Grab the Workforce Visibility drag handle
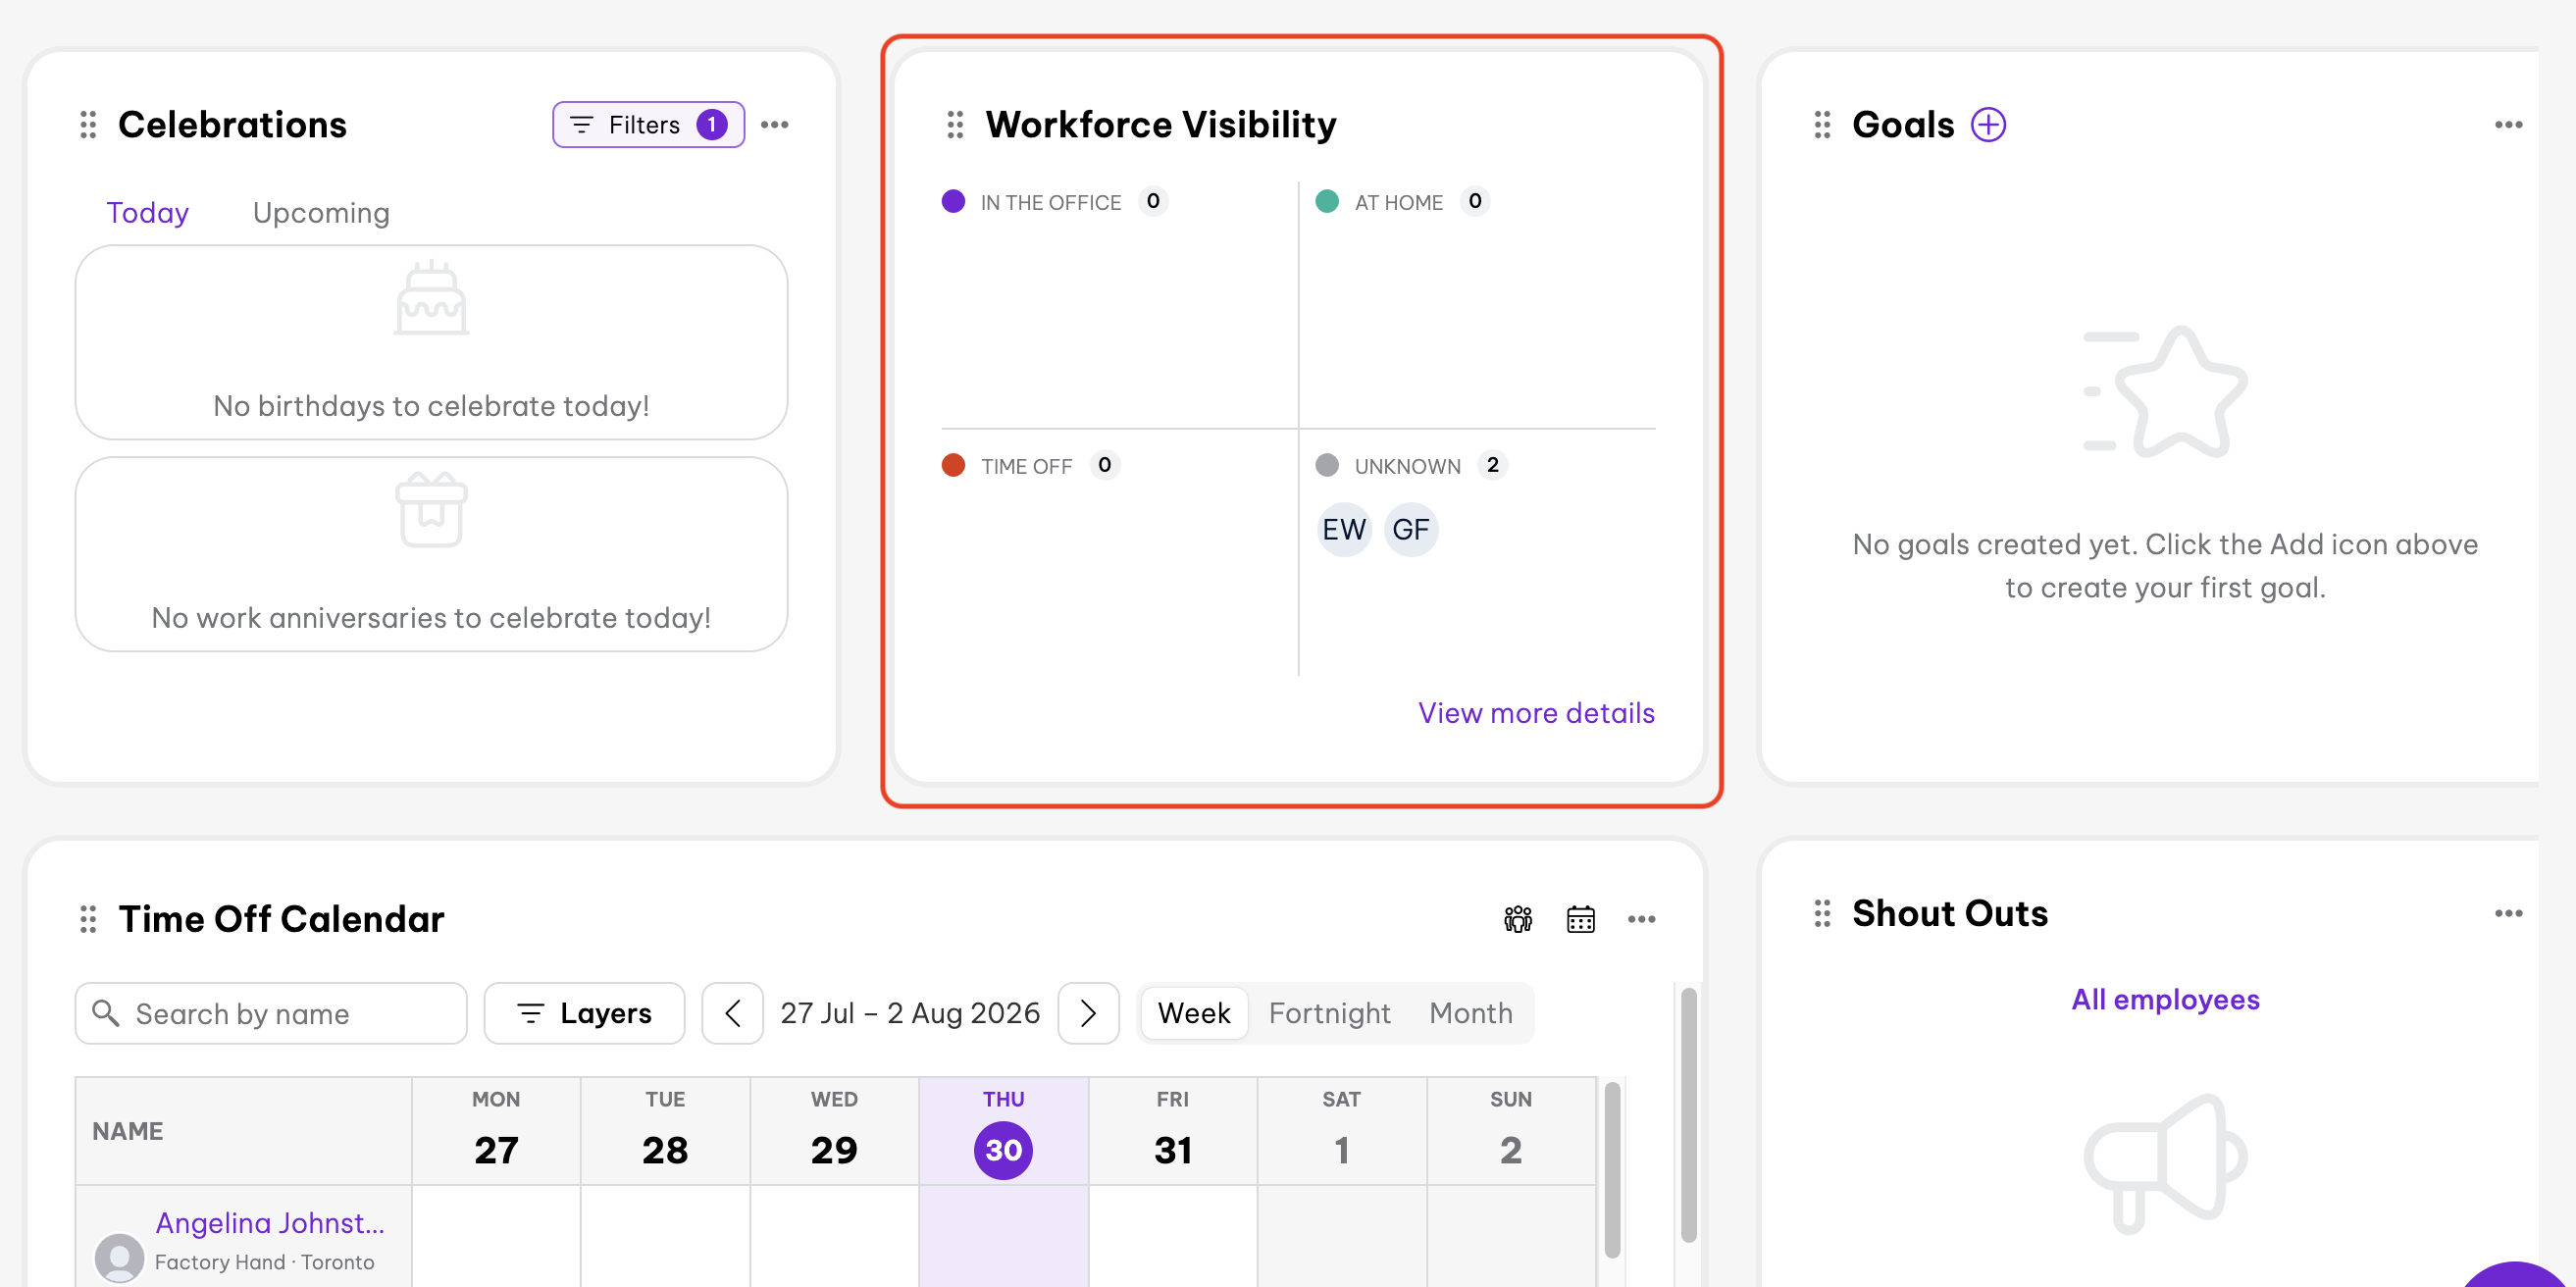Screen dimensions: 2576x1287 [x=955, y=125]
